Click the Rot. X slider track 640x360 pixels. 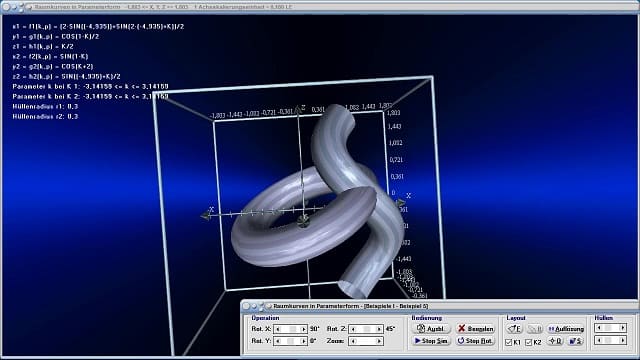[x=291, y=329]
